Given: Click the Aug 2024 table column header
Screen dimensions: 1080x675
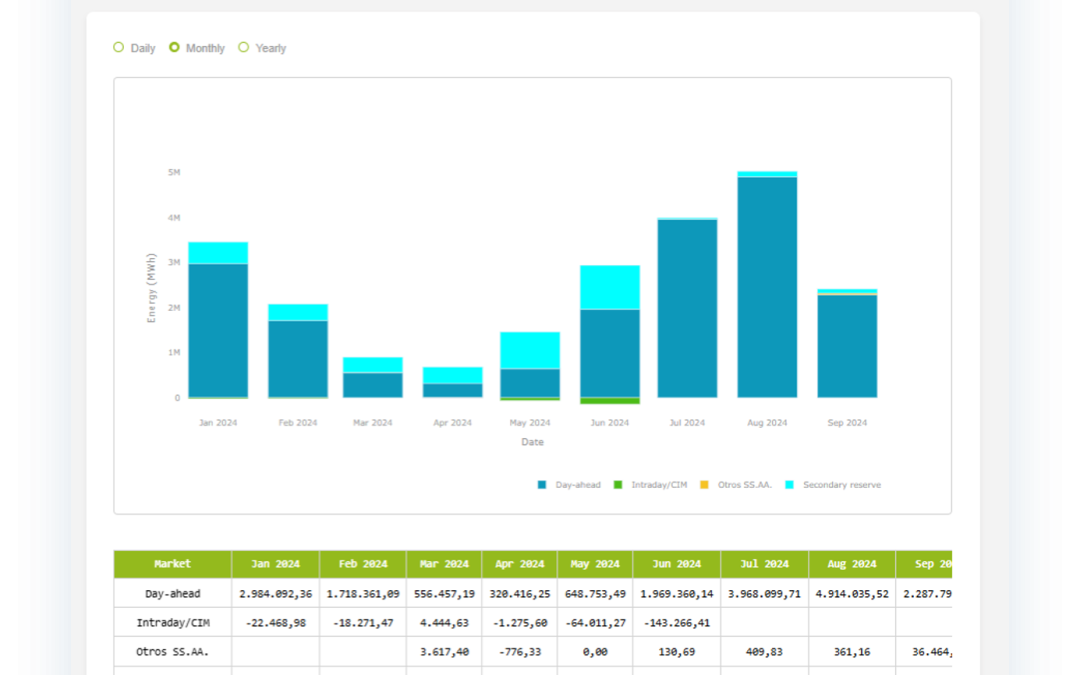Looking at the screenshot, I should (851, 564).
